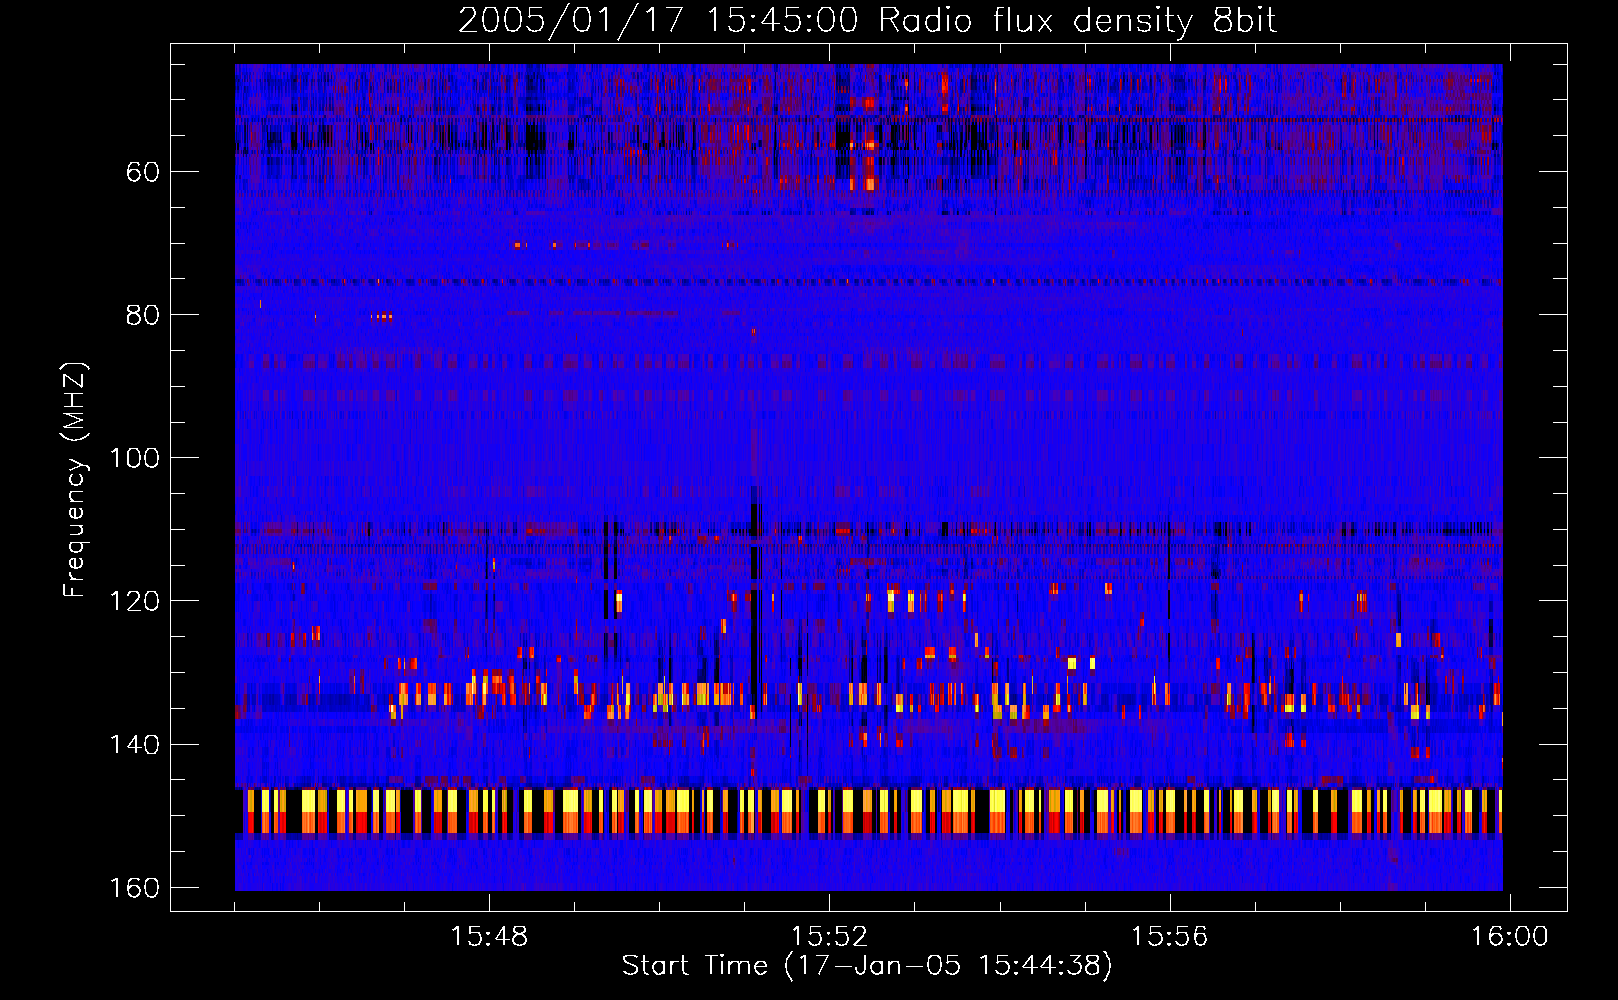Click the 140 frequency tick label
This screenshot has width=1618, height=1000.
point(134,745)
